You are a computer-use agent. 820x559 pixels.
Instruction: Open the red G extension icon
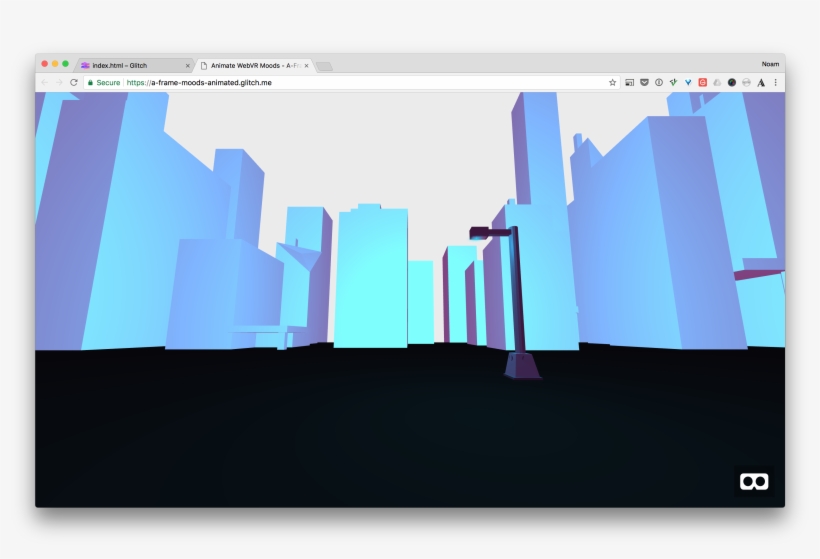click(703, 83)
